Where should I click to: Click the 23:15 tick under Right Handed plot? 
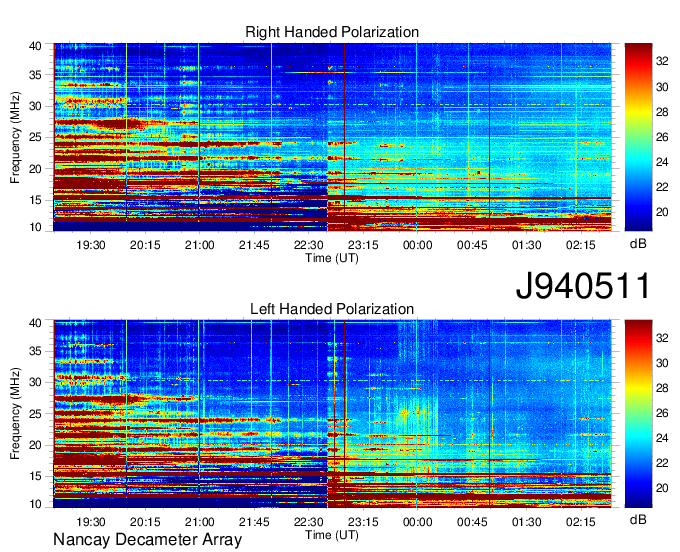tap(363, 245)
